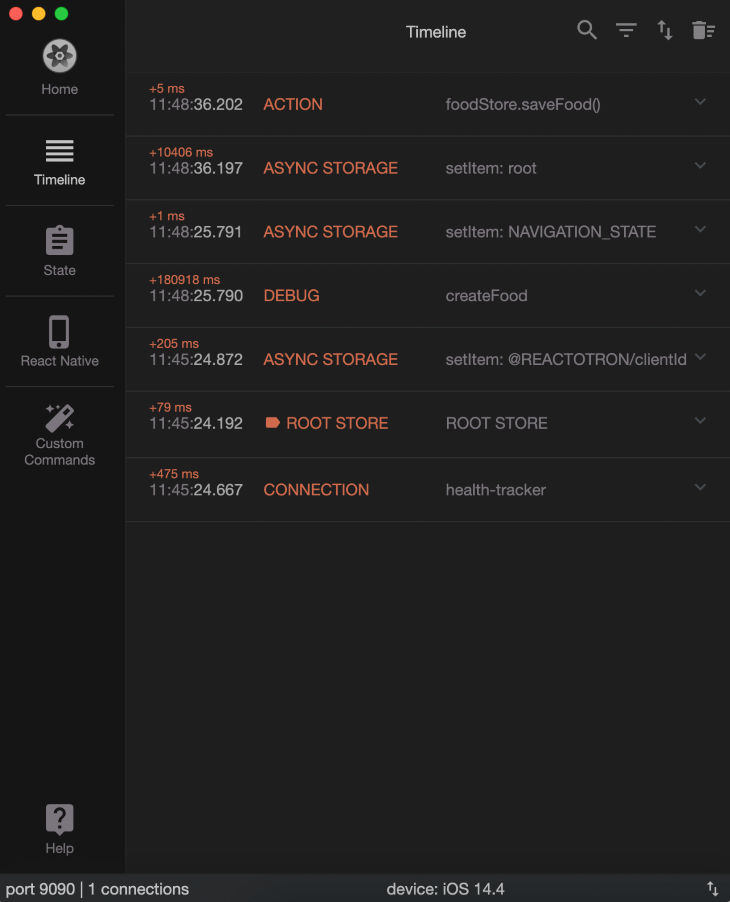Open the timeline search magnifier

pyautogui.click(x=587, y=30)
